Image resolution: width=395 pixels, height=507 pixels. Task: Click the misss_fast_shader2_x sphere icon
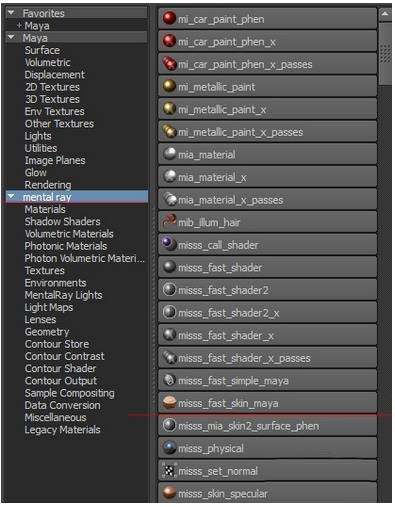click(x=169, y=312)
